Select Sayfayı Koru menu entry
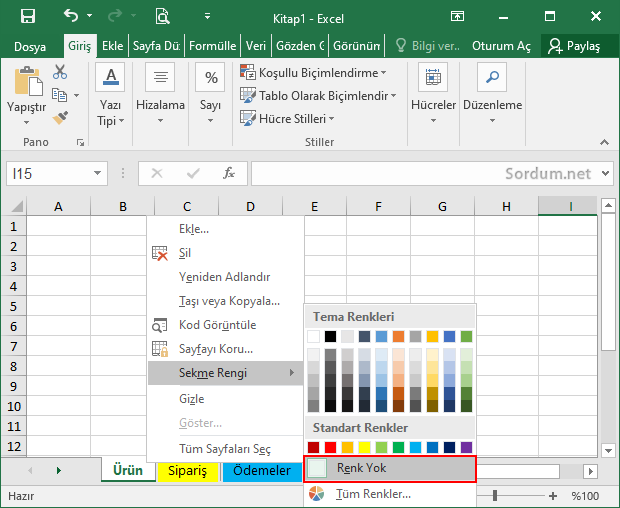Screen dimensions: 620x508 tap(225, 349)
